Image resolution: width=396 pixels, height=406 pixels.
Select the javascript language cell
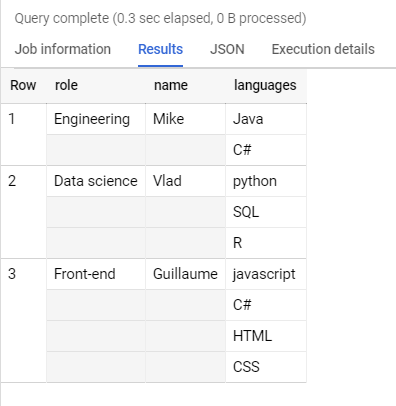pos(266,274)
